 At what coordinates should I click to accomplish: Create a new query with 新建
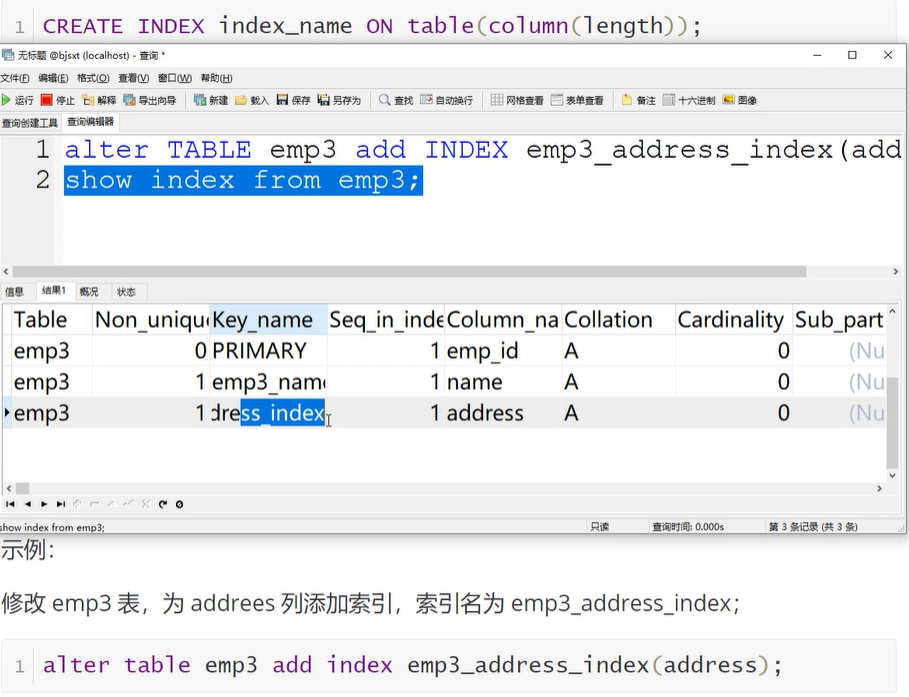(x=211, y=100)
